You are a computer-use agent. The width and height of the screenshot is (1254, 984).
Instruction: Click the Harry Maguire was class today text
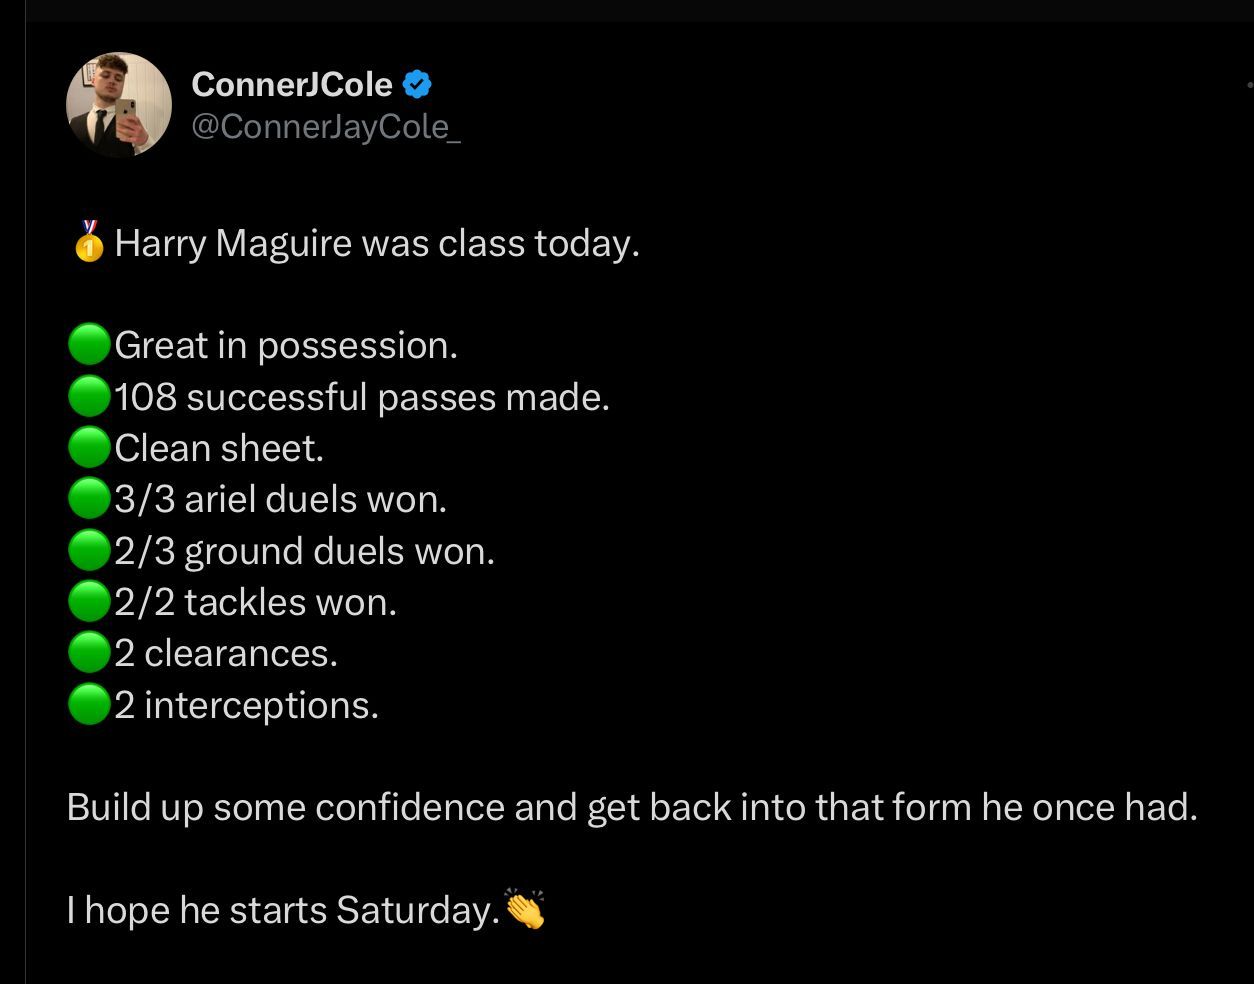[x=377, y=243]
